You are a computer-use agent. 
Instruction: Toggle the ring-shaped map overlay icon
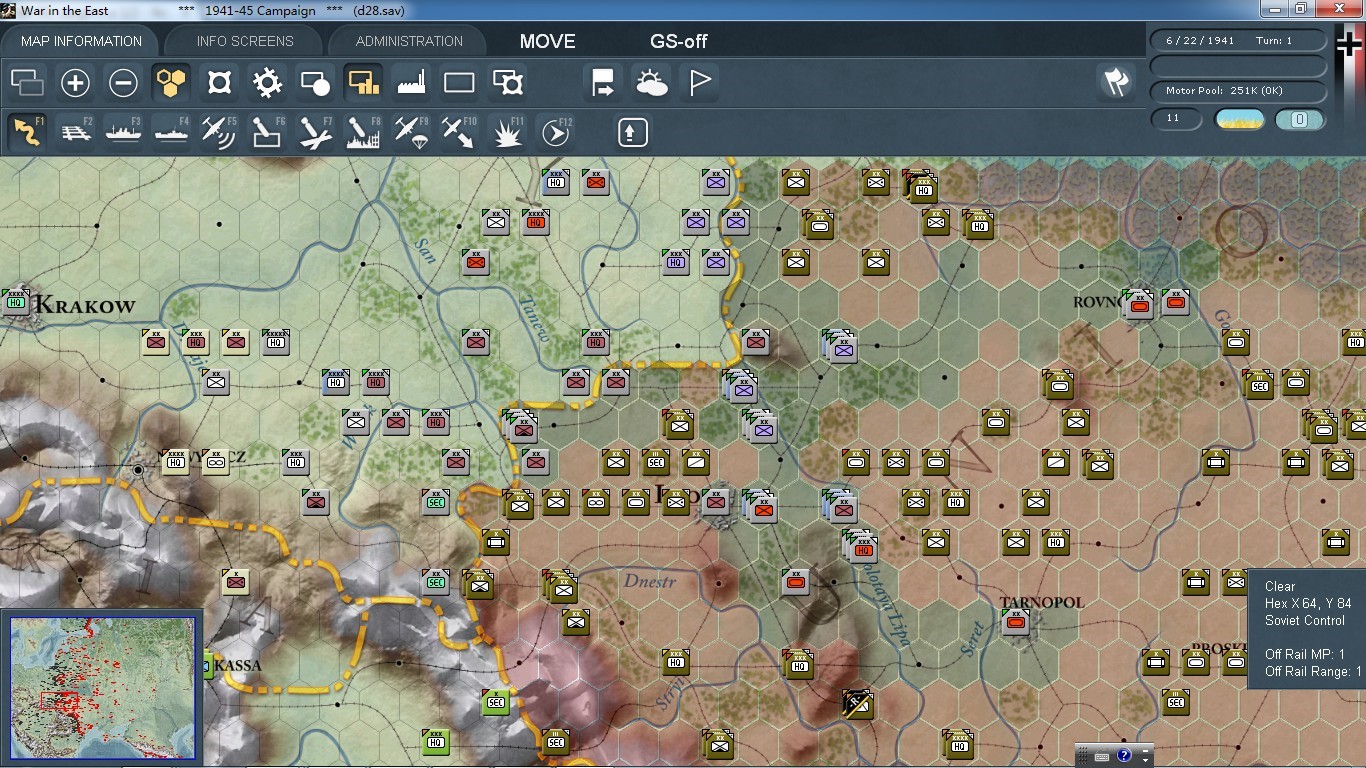click(x=219, y=83)
